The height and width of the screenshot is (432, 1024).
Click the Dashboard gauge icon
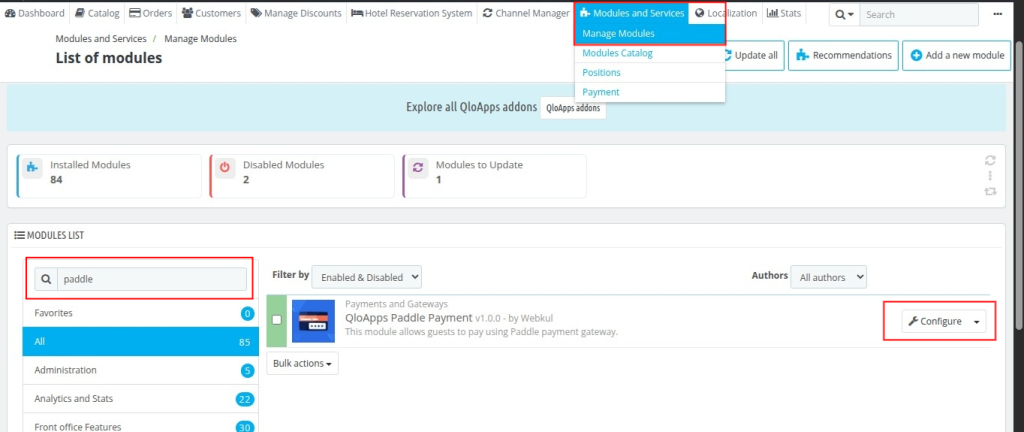coord(10,13)
